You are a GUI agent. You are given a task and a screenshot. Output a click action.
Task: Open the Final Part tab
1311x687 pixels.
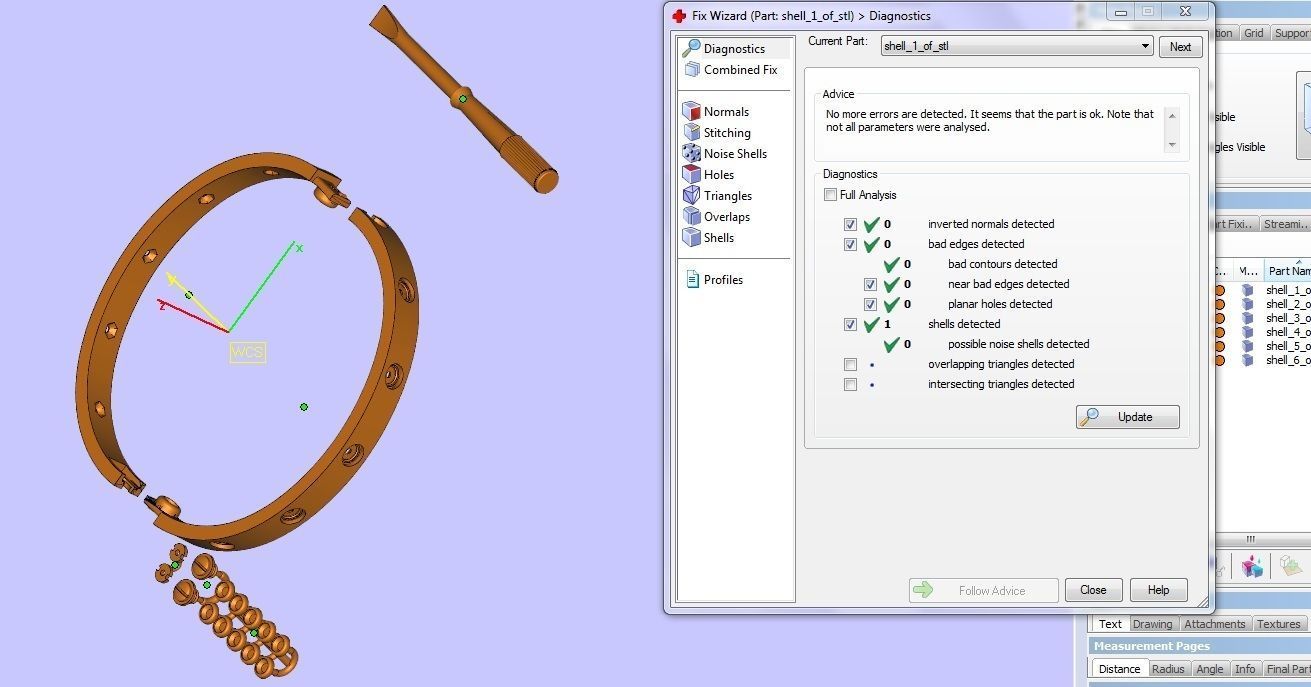tap(1287, 669)
